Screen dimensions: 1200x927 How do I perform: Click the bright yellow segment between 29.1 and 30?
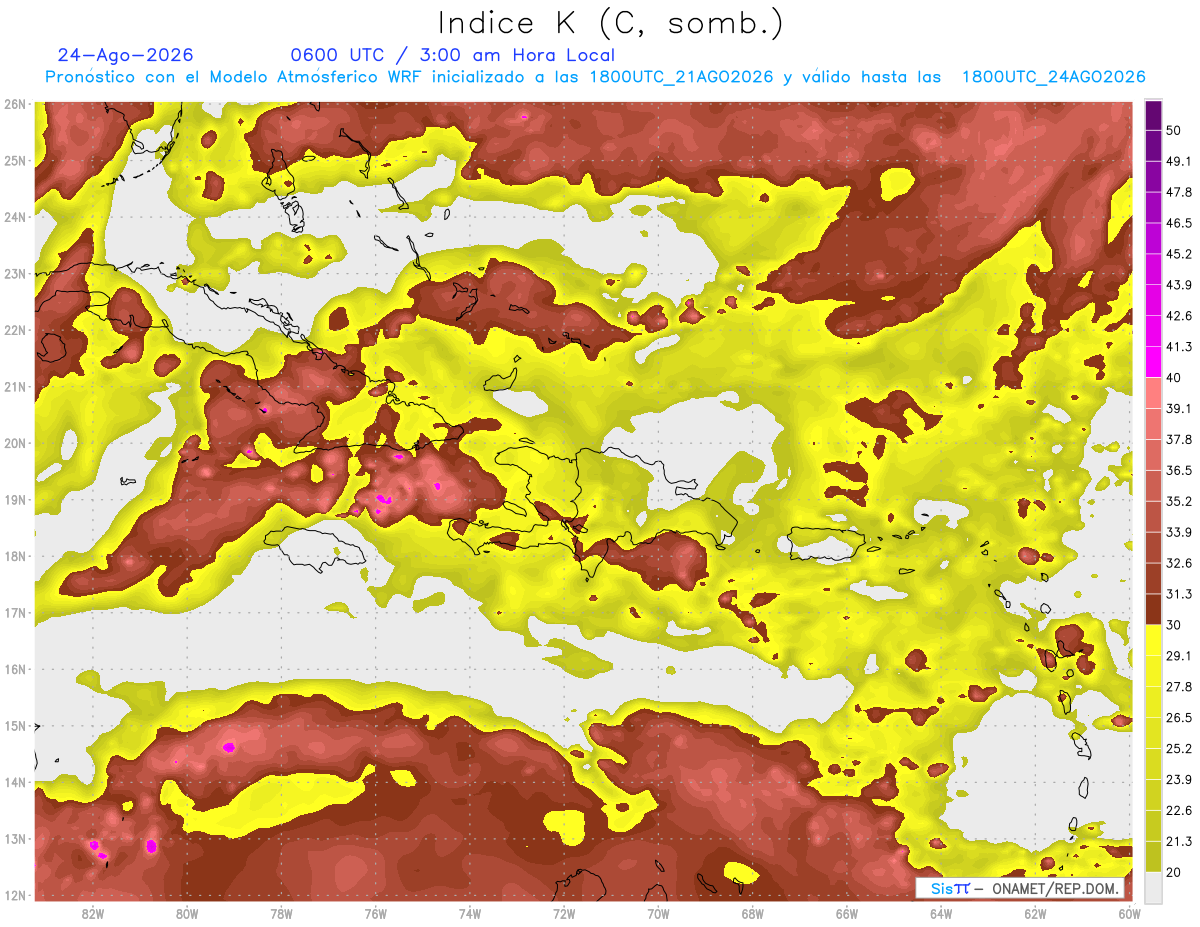pyautogui.click(x=1154, y=639)
